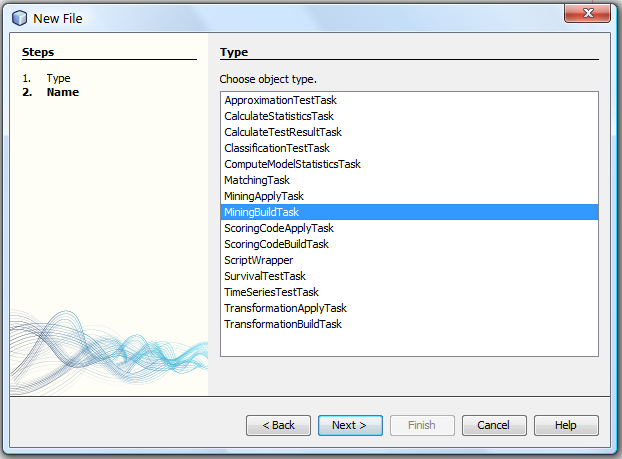
Task: Proceed with the Next button
Action: click(350, 425)
